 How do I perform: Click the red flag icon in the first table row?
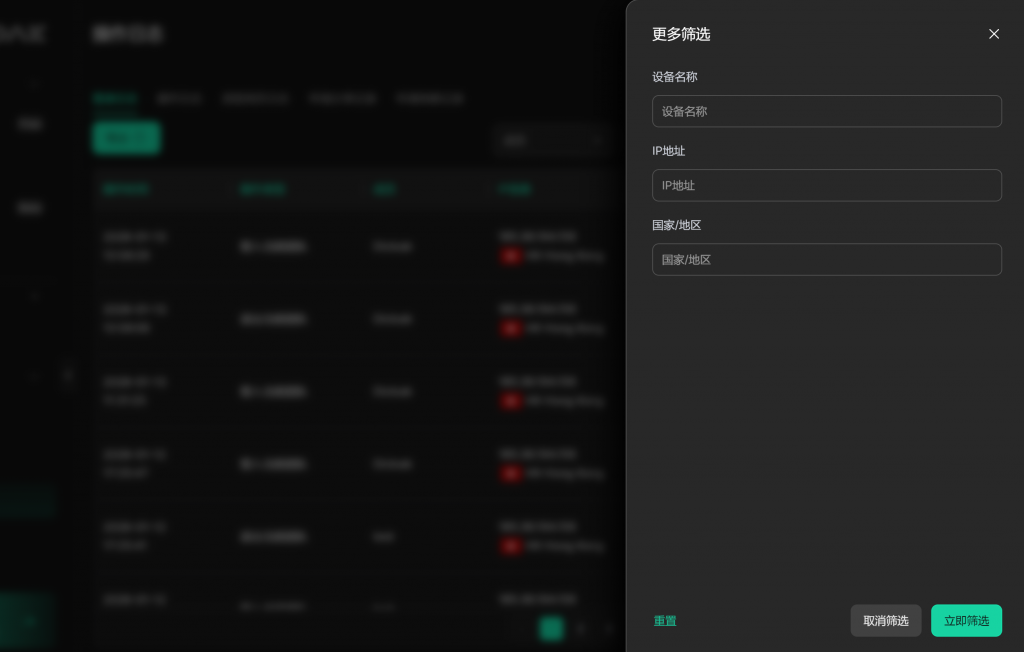511,256
